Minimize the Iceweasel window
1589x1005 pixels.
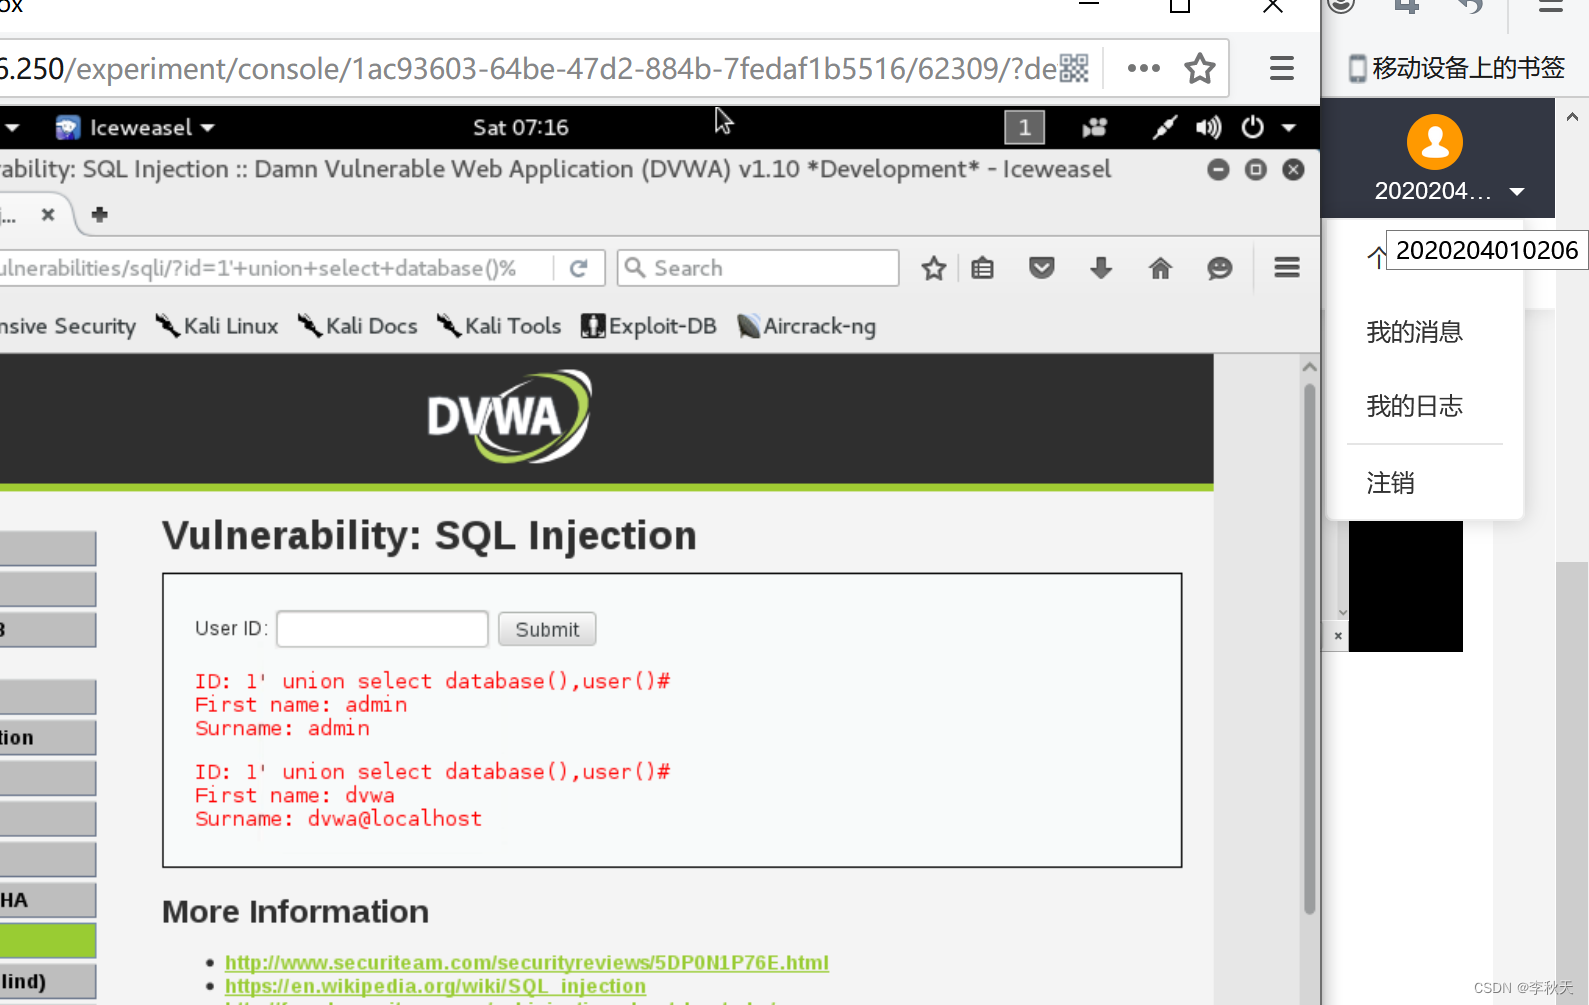[x=1218, y=169]
